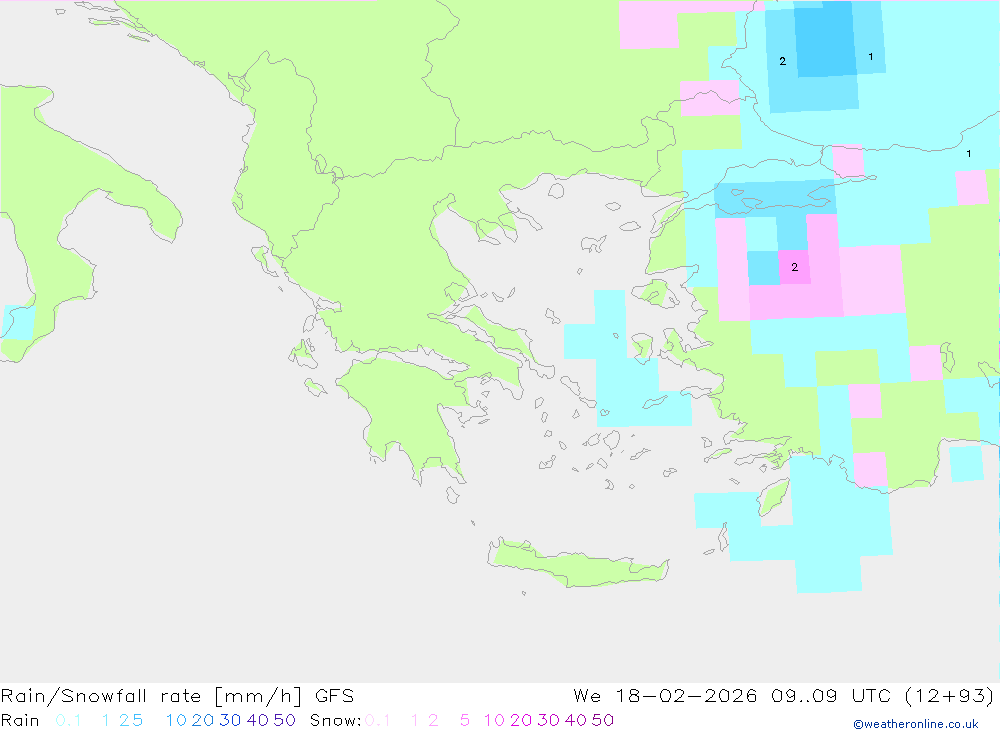
Task: Click the Rain 10 legend value
Action: [176, 720]
